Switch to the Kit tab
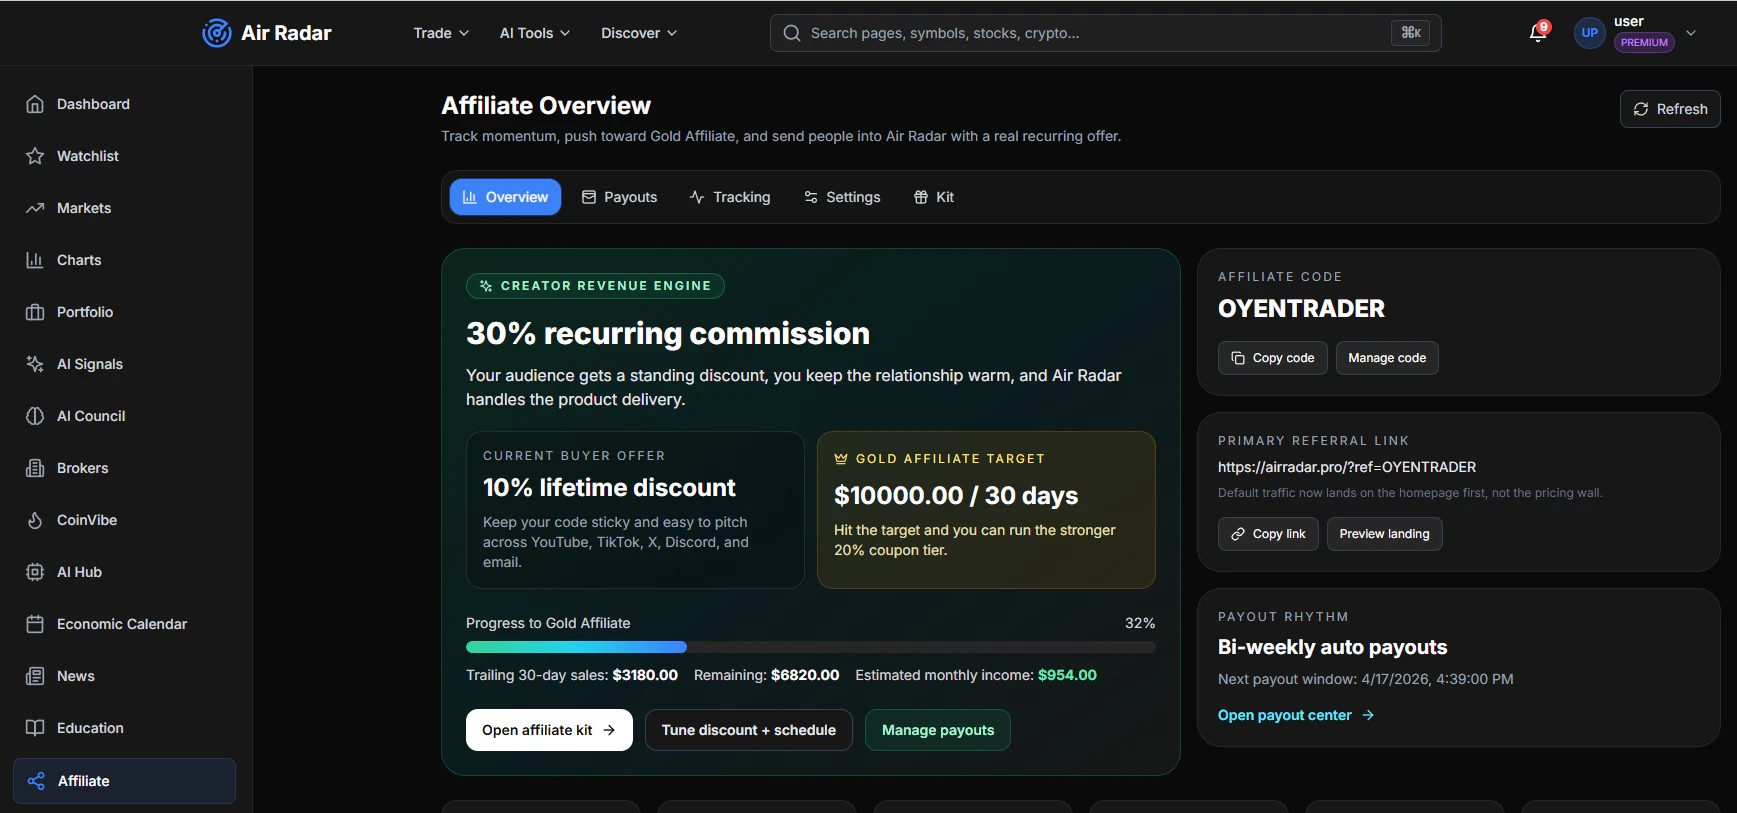The height and width of the screenshot is (813, 1737). 934,197
